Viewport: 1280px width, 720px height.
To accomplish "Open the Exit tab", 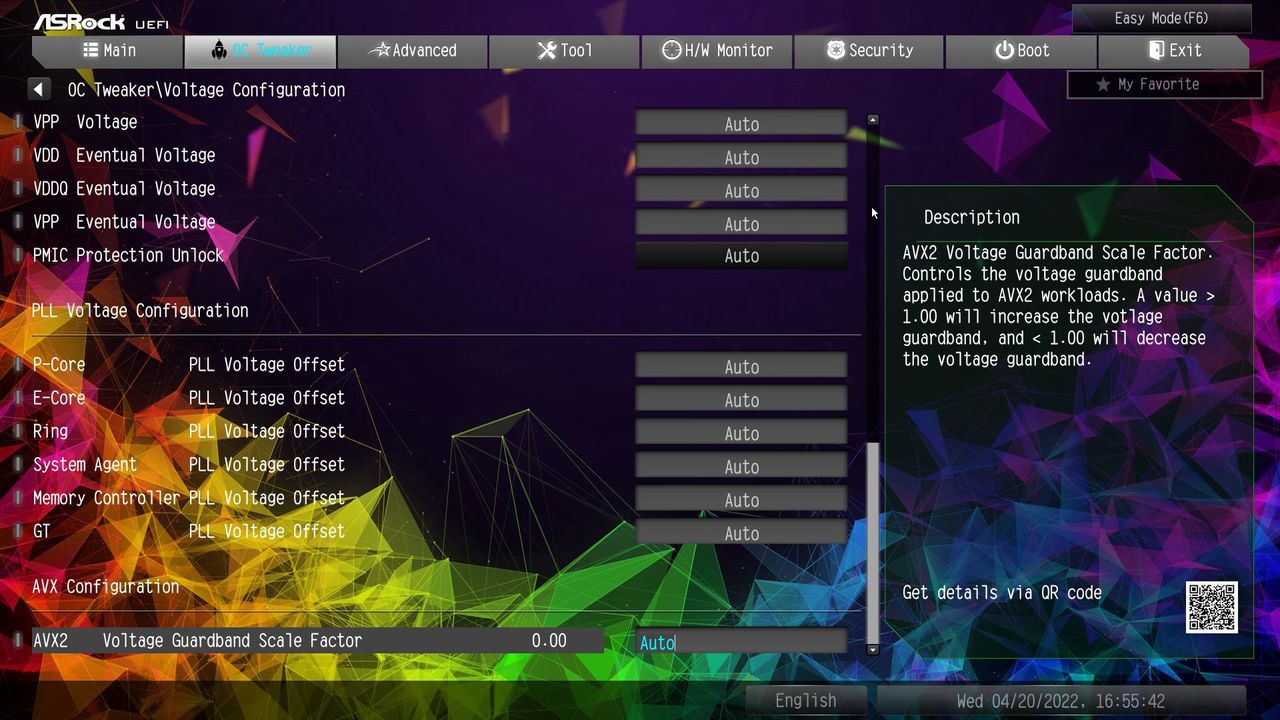I will point(1174,51).
